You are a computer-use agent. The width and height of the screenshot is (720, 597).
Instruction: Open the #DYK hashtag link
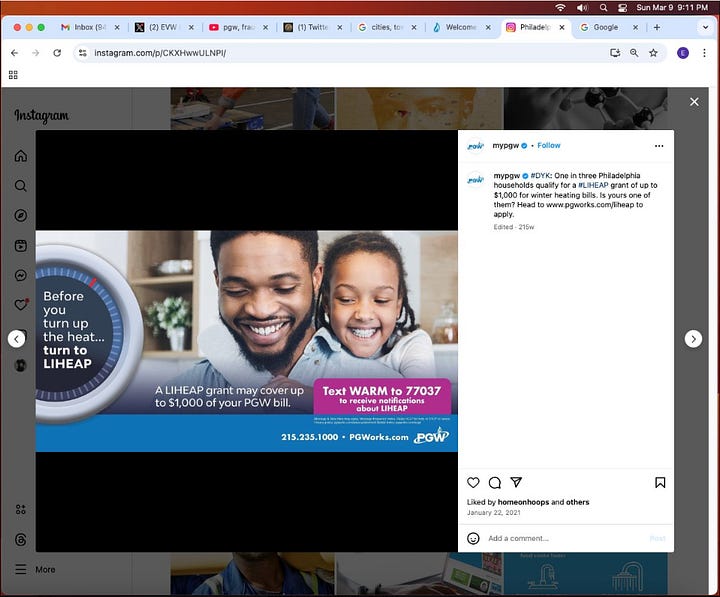pyautogui.click(x=540, y=175)
